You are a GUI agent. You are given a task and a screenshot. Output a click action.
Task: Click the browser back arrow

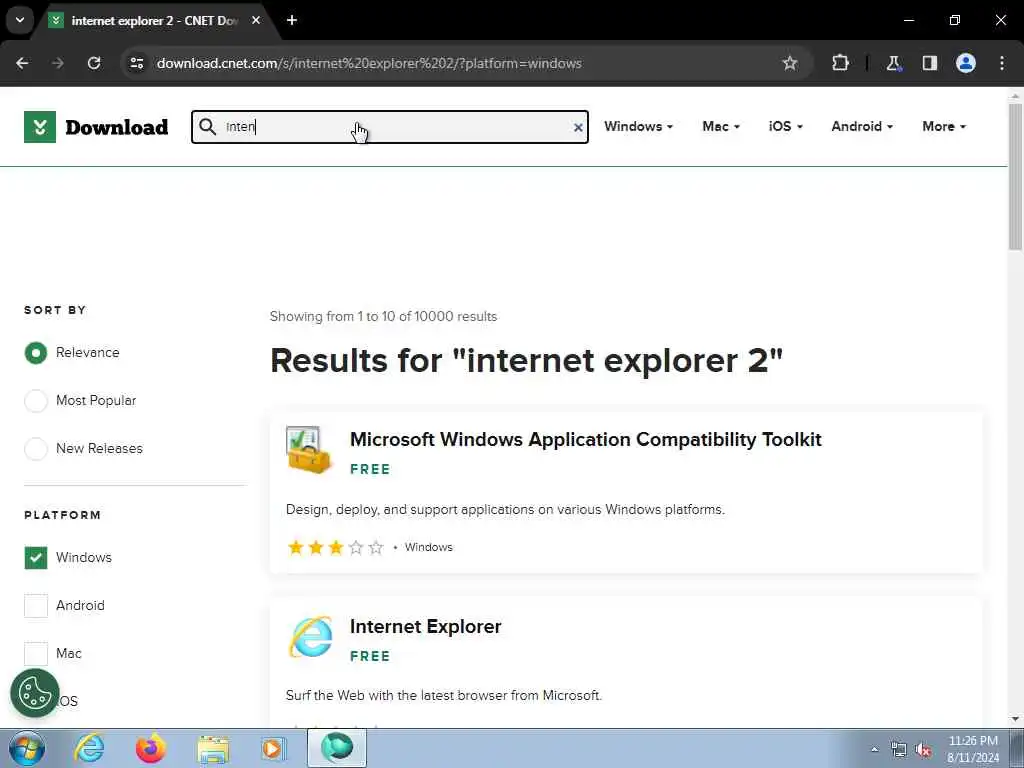22,63
